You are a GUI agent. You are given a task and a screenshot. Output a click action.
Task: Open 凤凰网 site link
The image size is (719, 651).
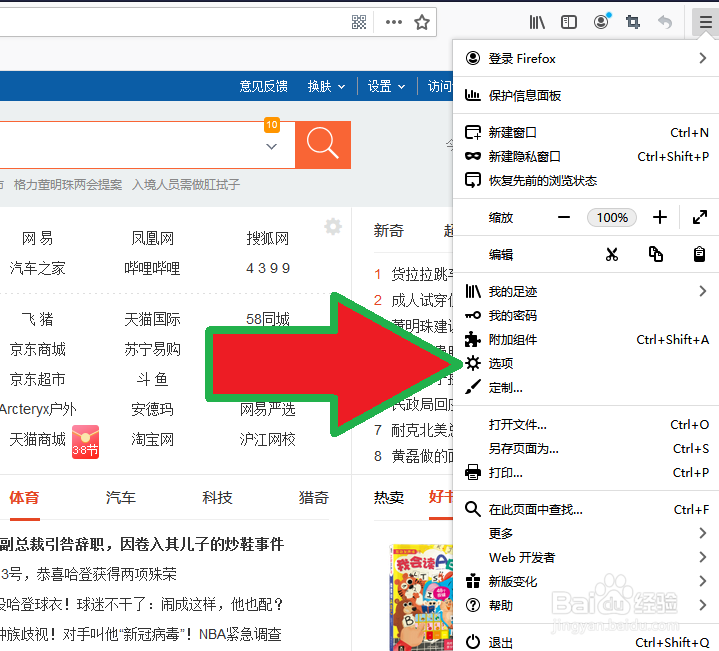(152, 238)
